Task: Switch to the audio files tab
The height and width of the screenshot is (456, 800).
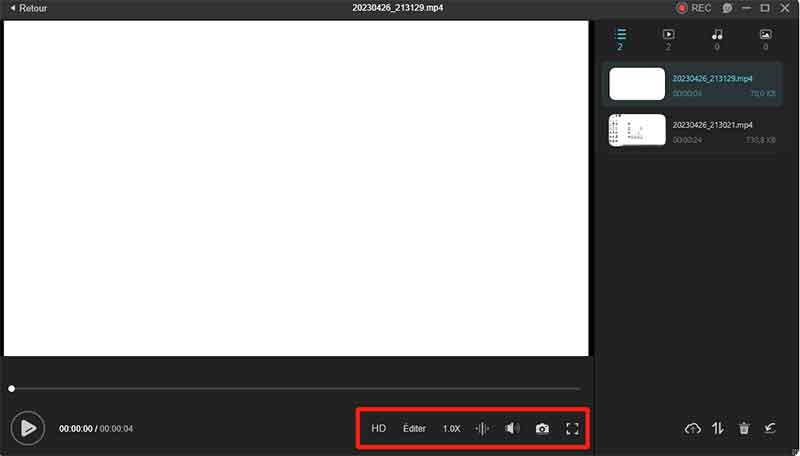Action: (717, 40)
